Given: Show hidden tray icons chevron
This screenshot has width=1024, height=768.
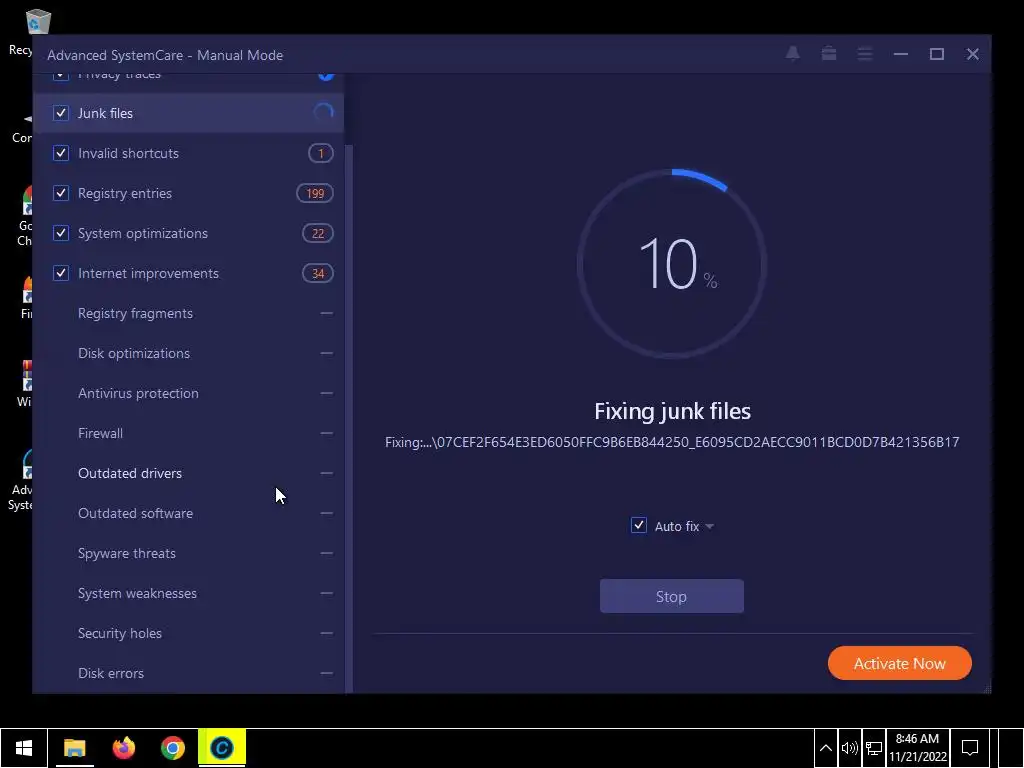Looking at the screenshot, I should coord(825,748).
